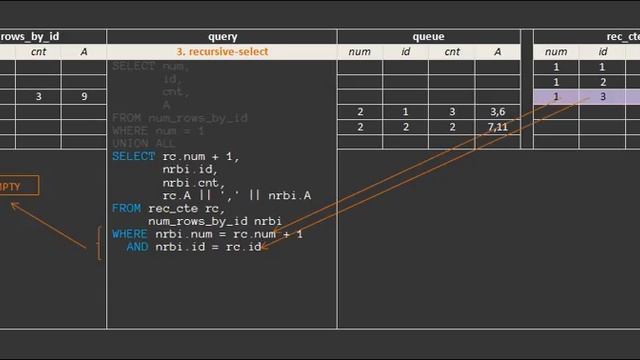Click the dimmed 'WHERE num = 1' line
This screenshot has height=360, width=640.
click(158, 131)
